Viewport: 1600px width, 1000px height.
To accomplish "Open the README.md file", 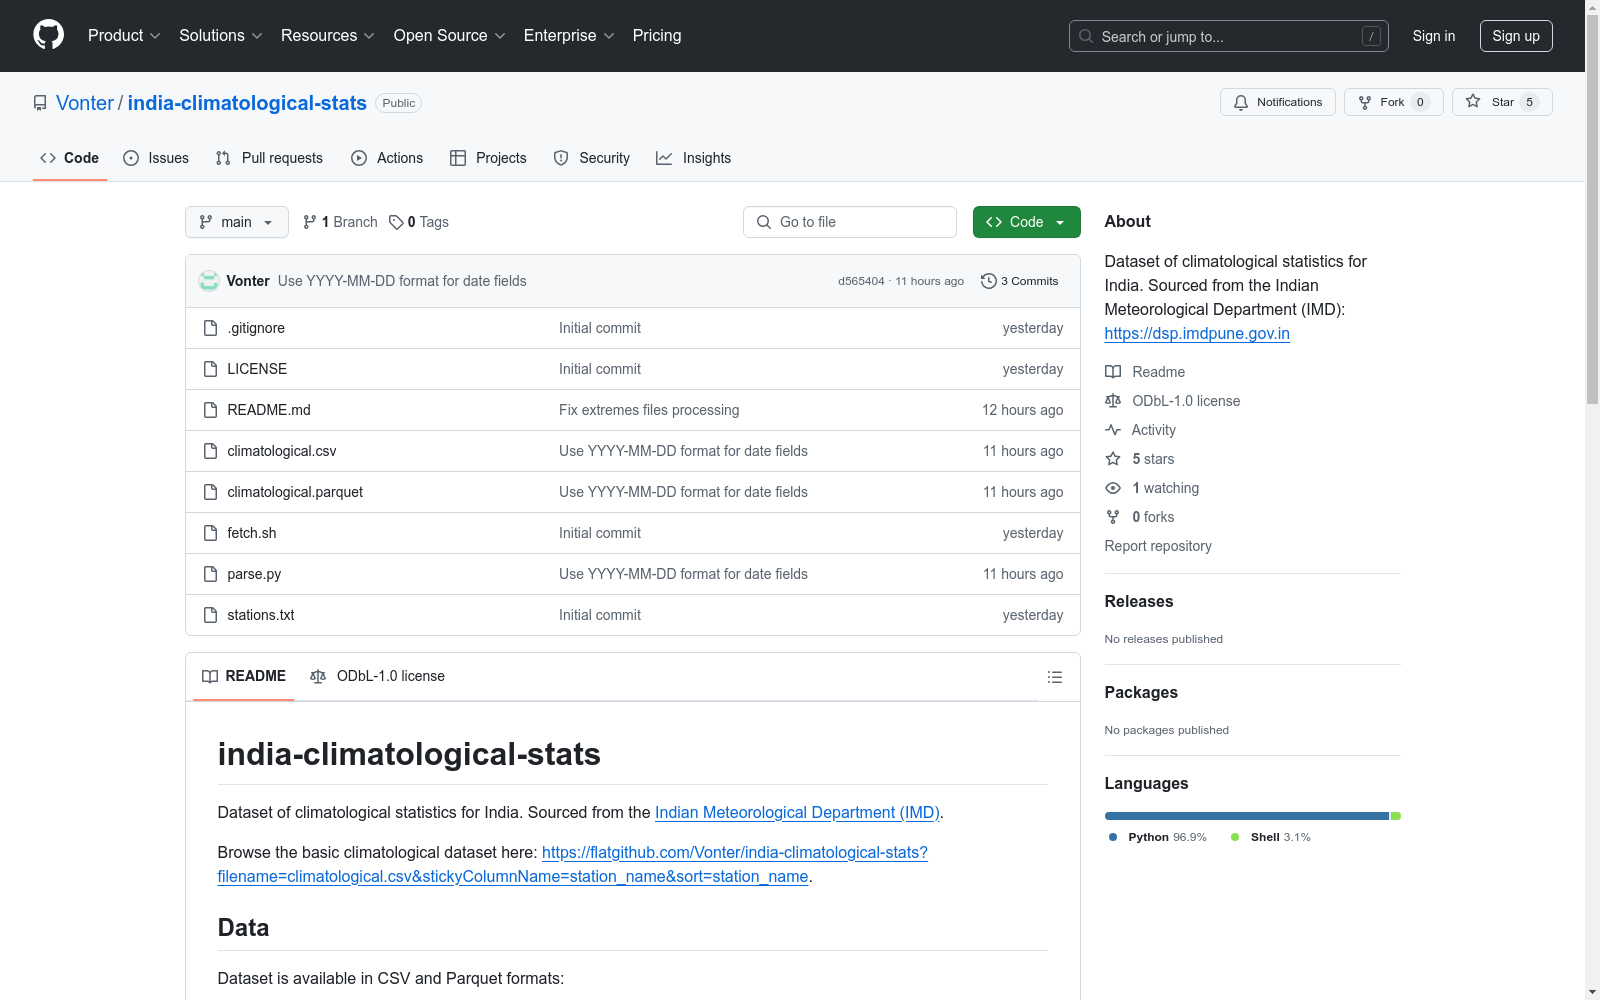I will (x=269, y=410).
